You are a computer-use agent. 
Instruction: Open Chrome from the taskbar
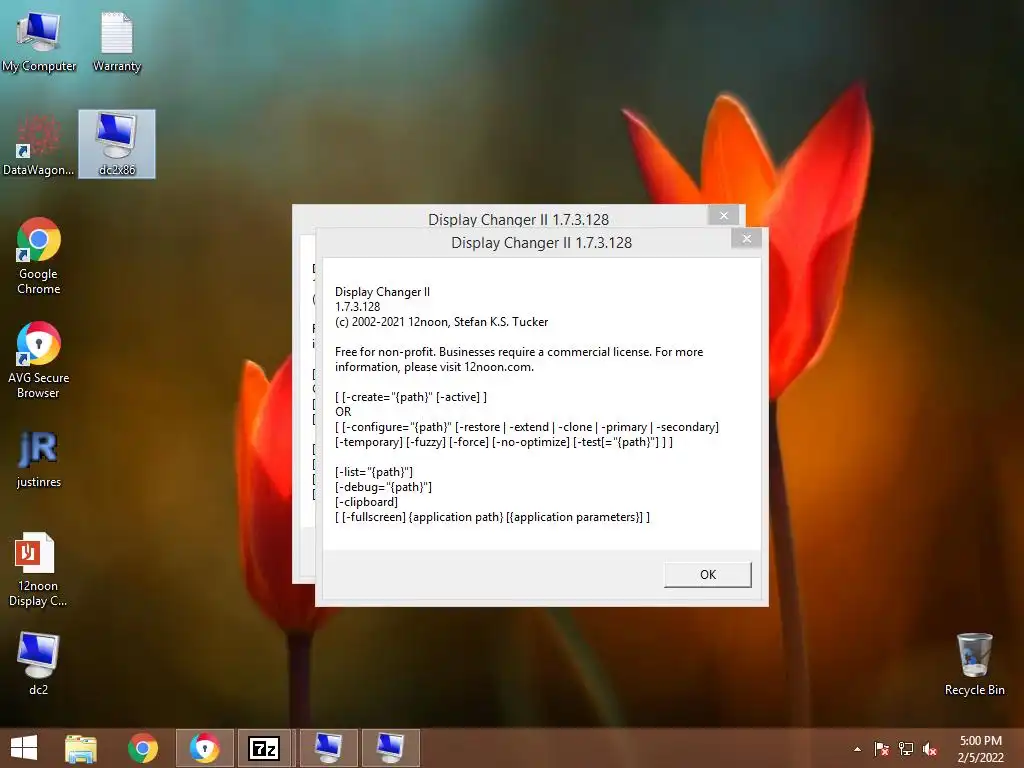coord(142,748)
